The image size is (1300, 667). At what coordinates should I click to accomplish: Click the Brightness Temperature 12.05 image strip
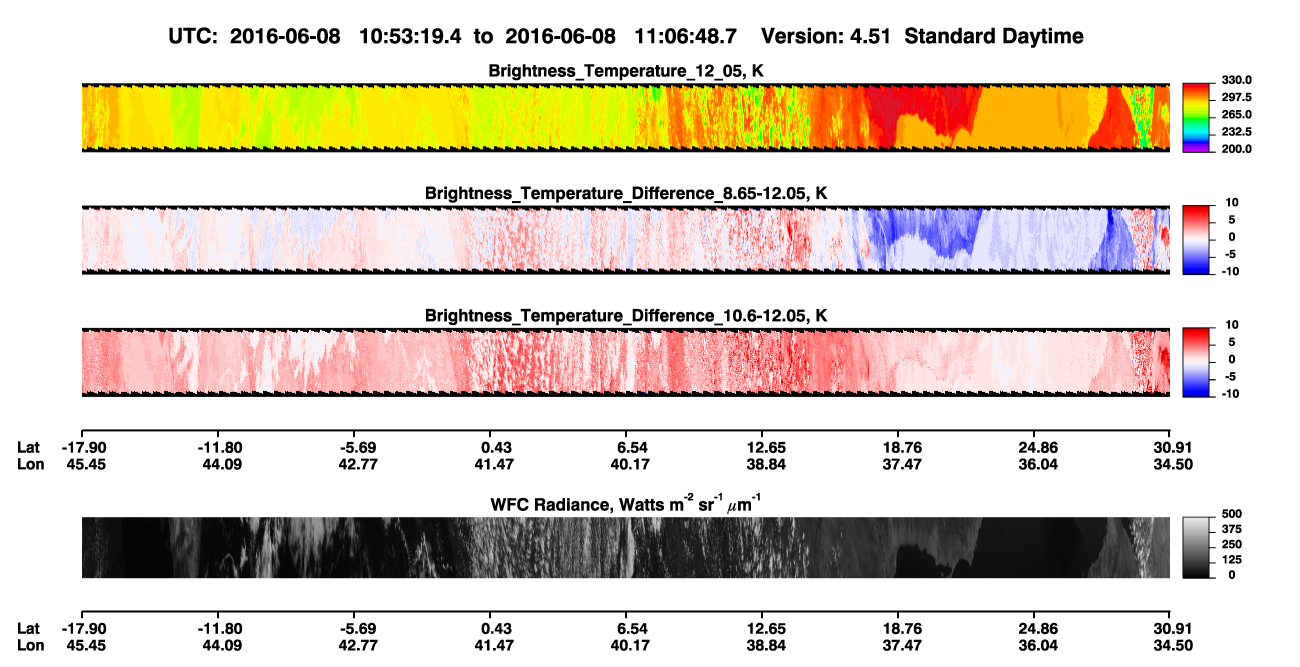625,117
